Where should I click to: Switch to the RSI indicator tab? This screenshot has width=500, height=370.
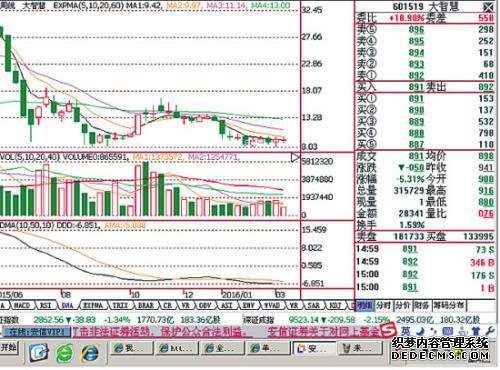click(x=45, y=305)
